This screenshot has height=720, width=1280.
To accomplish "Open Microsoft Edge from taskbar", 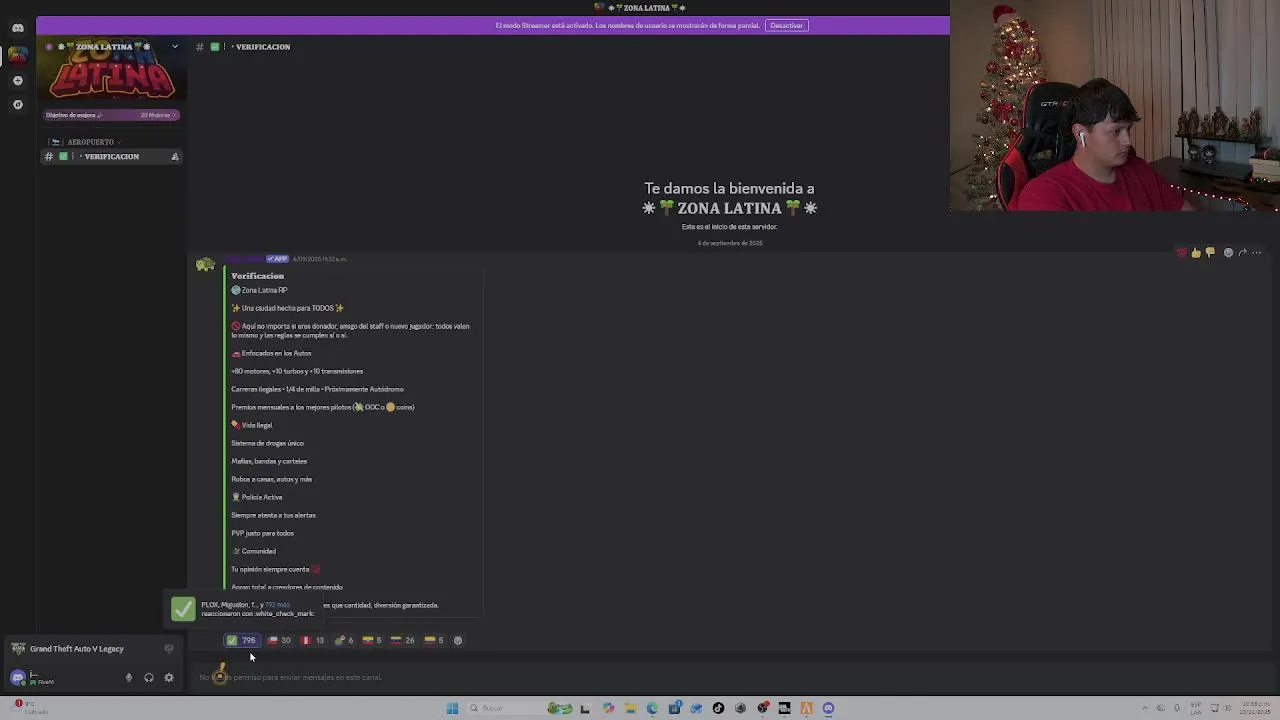I will pos(652,708).
